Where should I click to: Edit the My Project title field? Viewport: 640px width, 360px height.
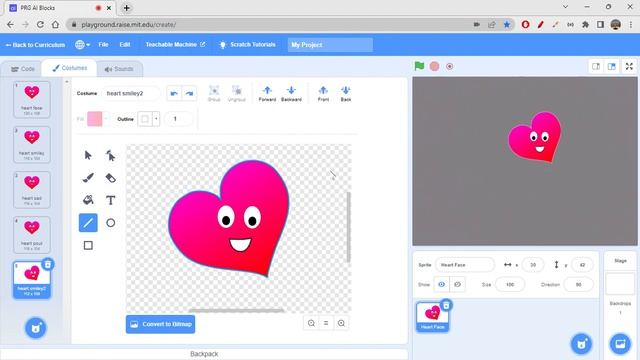330,45
